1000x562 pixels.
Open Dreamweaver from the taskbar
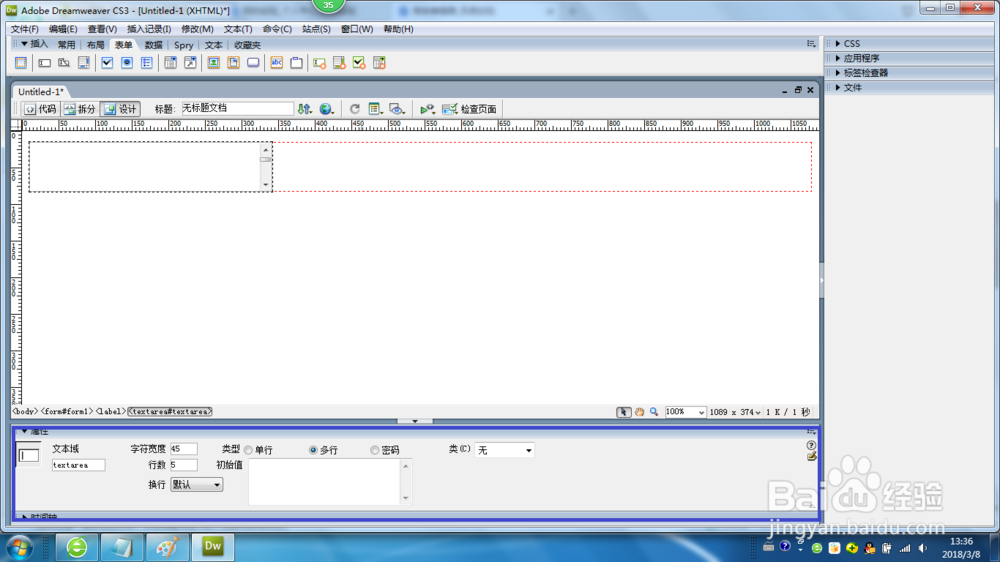click(213, 547)
